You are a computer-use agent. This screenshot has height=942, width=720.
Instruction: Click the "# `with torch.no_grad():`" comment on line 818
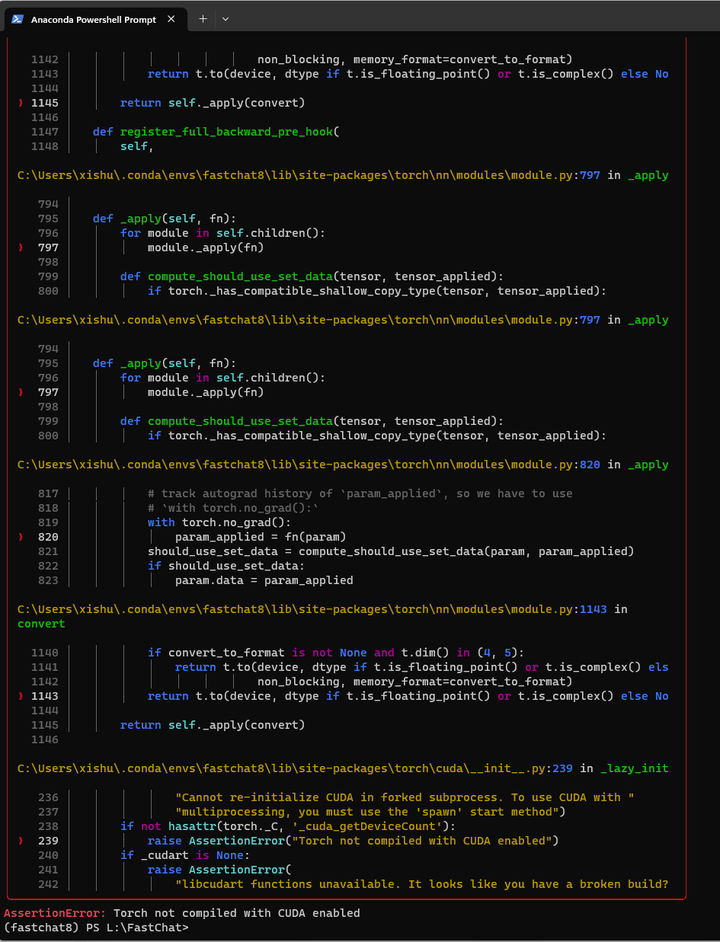click(x=233, y=508)
